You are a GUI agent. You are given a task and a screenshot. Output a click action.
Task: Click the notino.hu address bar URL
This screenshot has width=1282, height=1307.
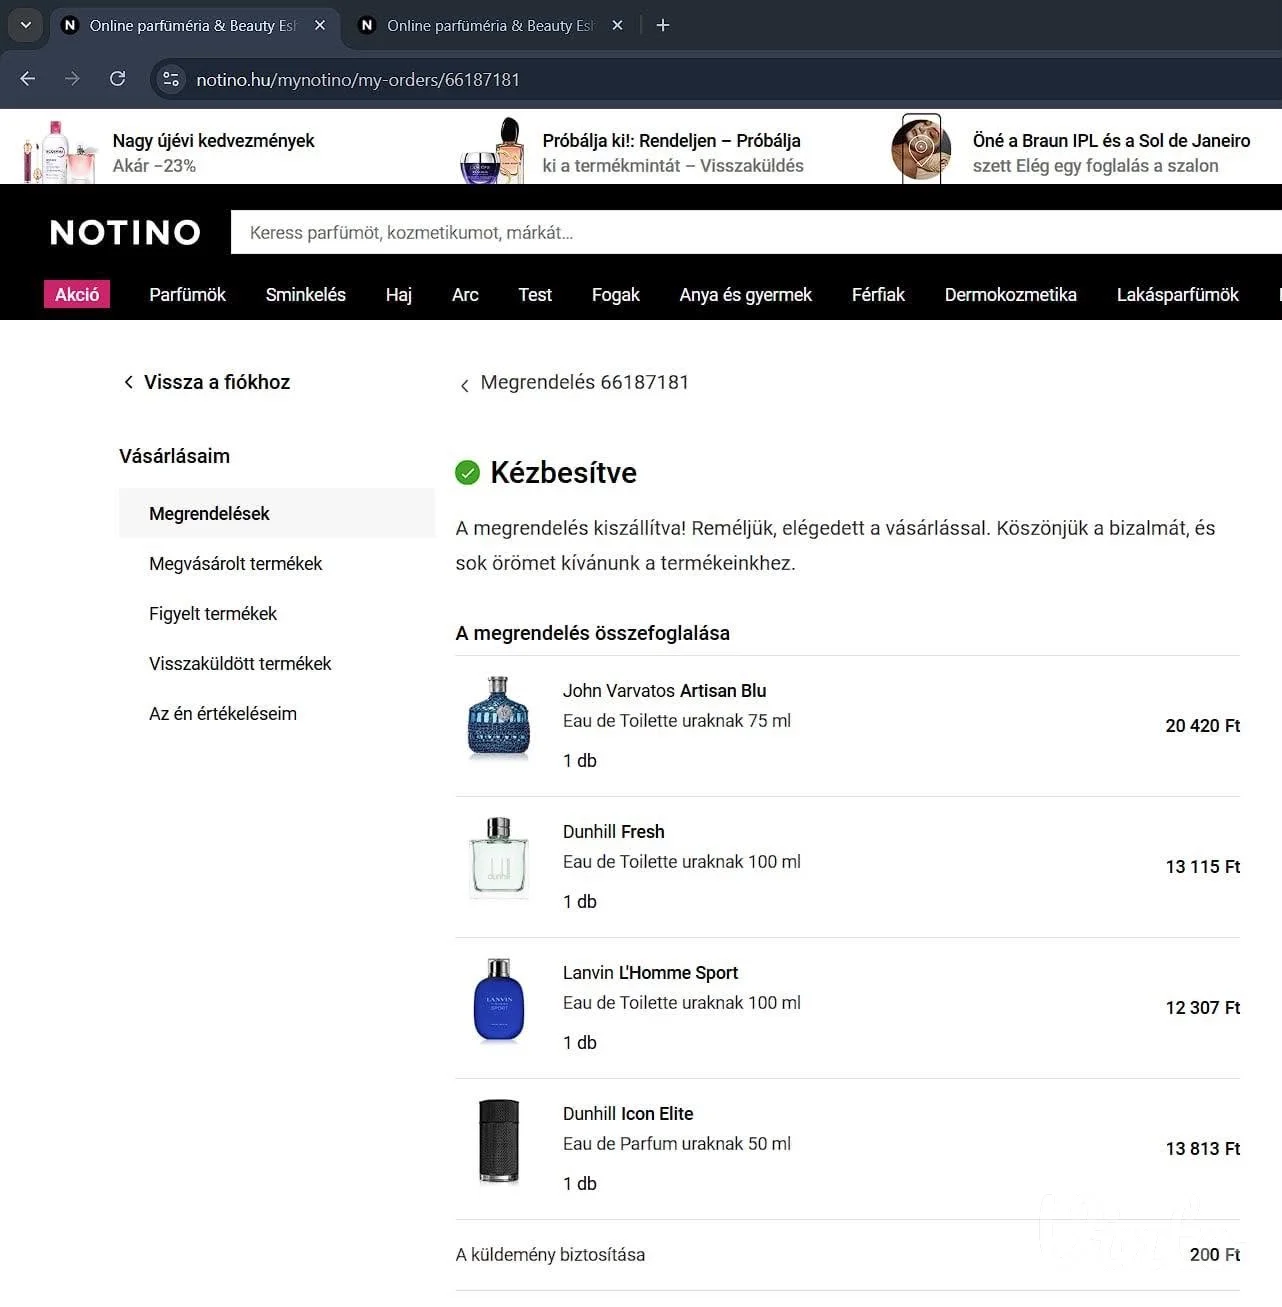pos(357,80)
